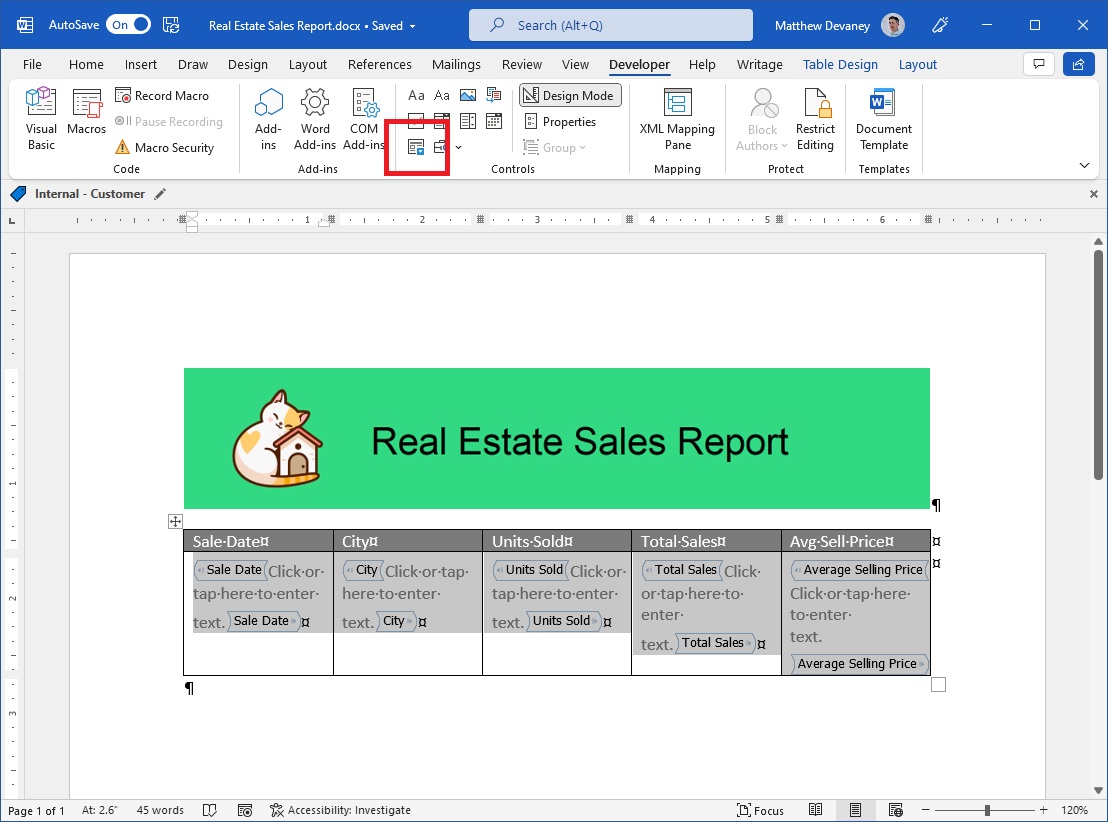The height and width of the screenshot is (822, 1108).
Task: Open the Macros dialog icon
Action: tap(86, 112)
